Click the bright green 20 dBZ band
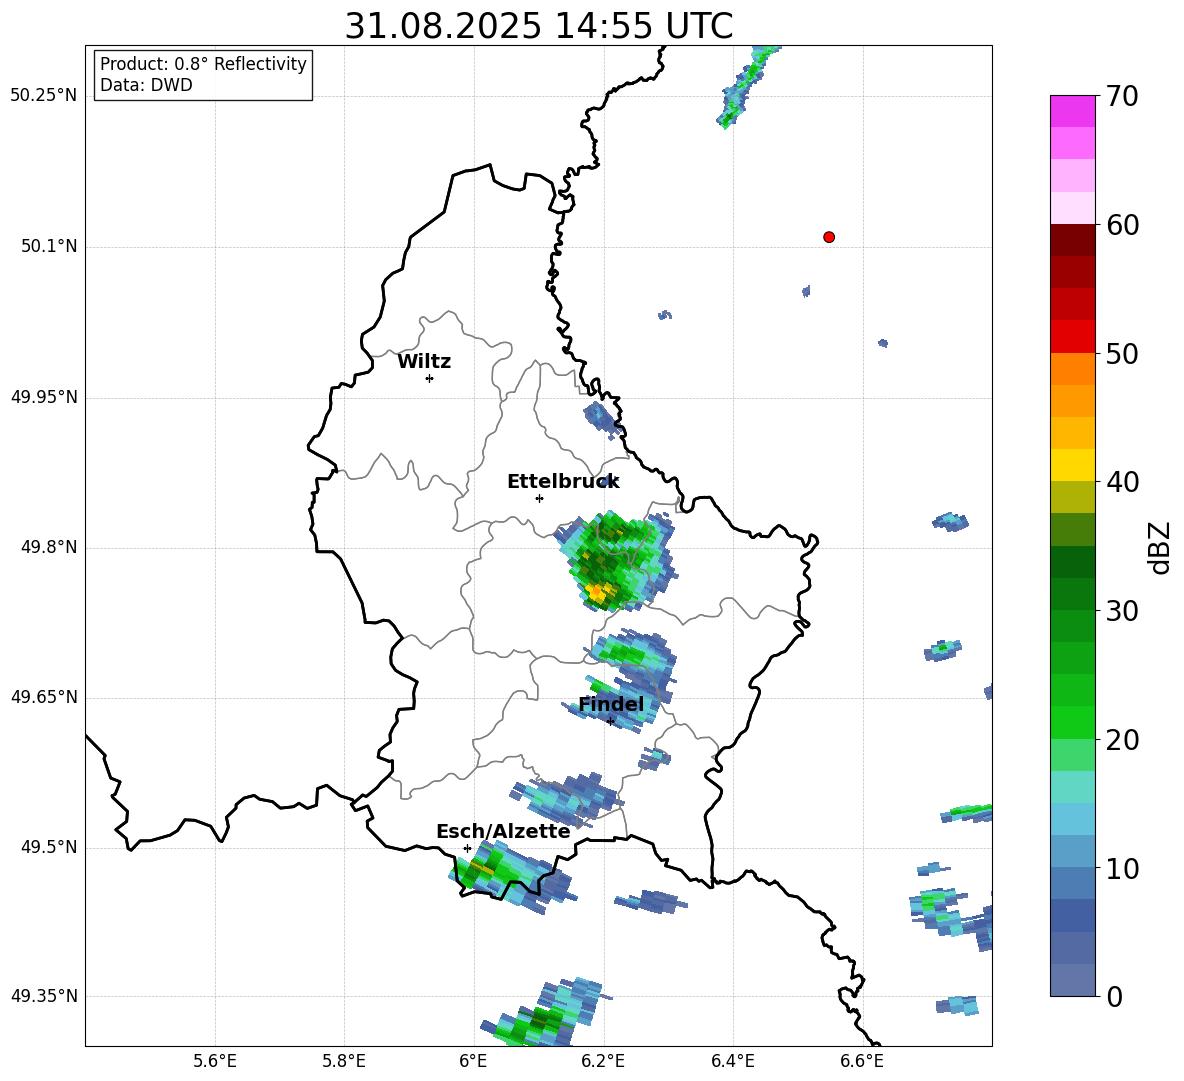 [x=1072, y=722]
